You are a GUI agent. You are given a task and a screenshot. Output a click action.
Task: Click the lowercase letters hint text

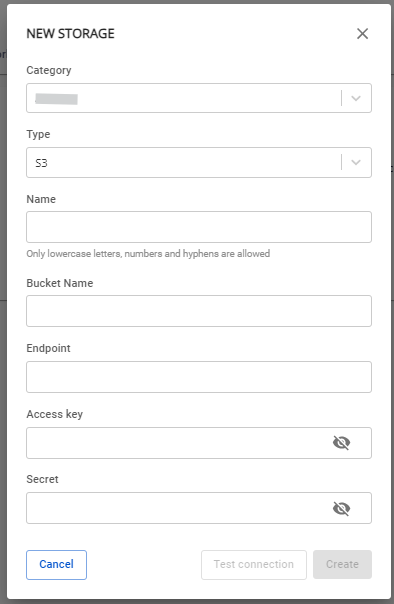(x=148, y=254)
